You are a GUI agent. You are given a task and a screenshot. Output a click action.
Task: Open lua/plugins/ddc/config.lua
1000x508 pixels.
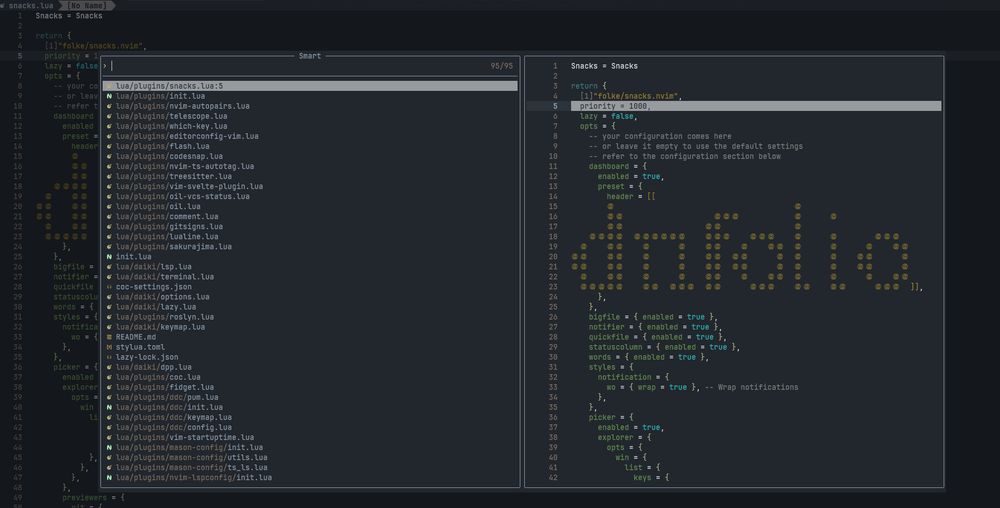coord(173,428)
